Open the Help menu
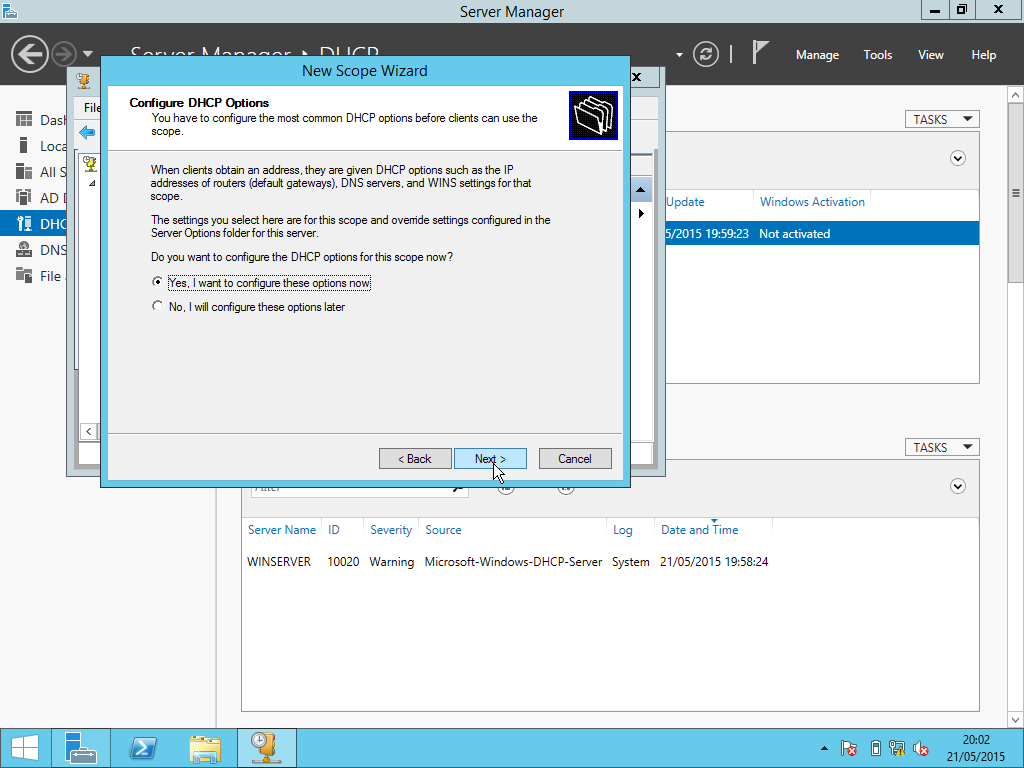 [x=984, y=55]
